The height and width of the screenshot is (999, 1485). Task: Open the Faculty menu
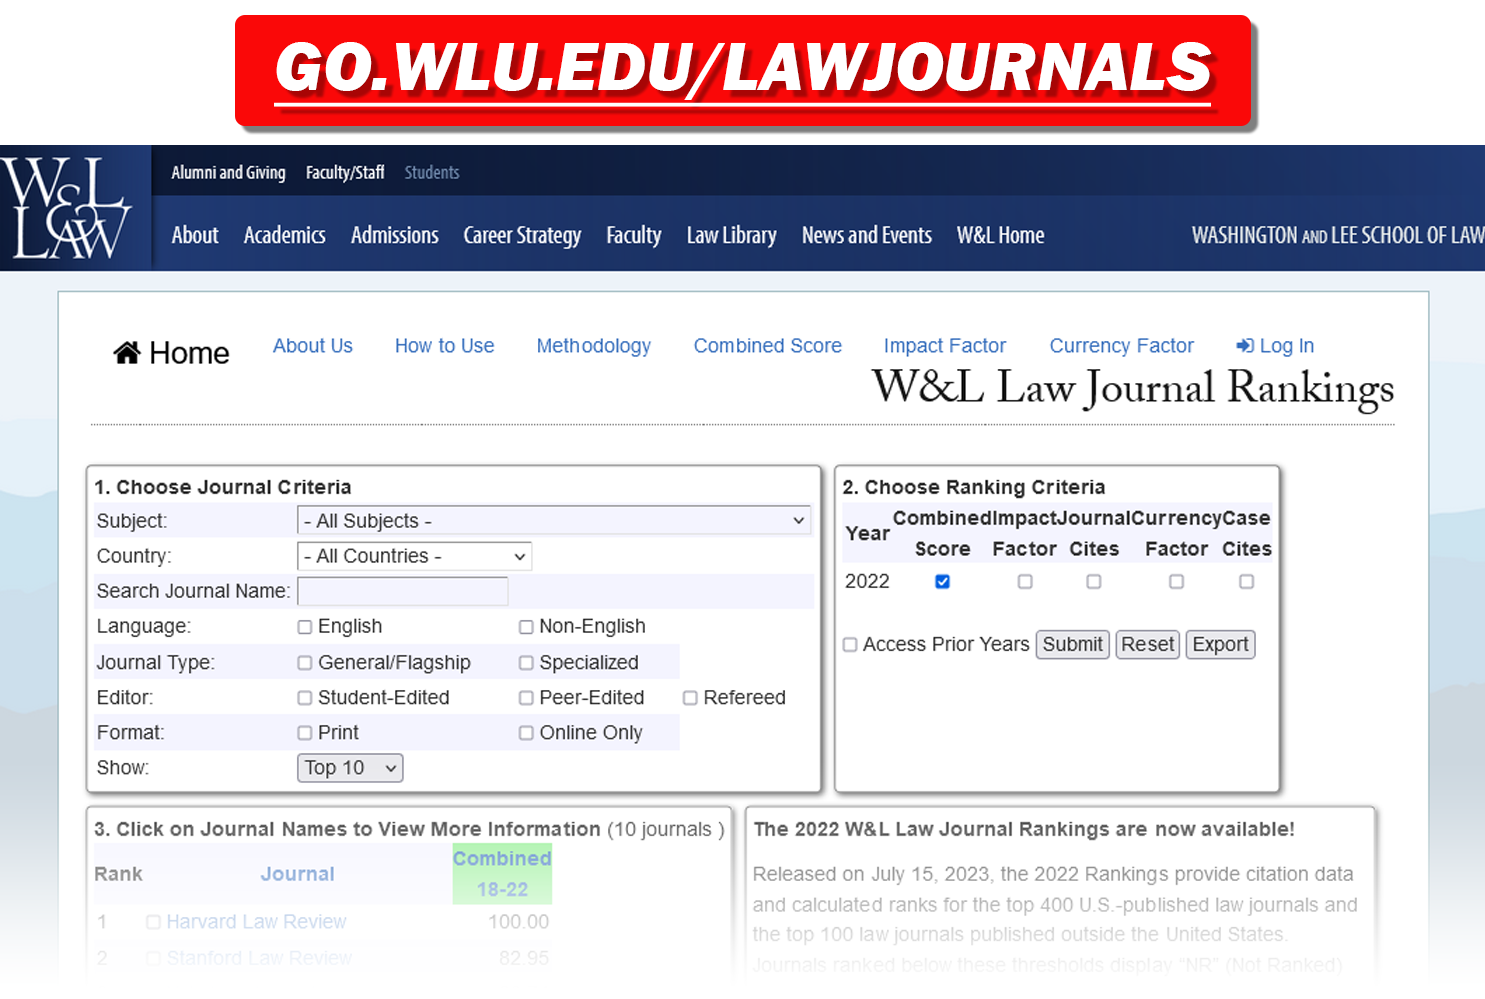click(x=634, y=236)
